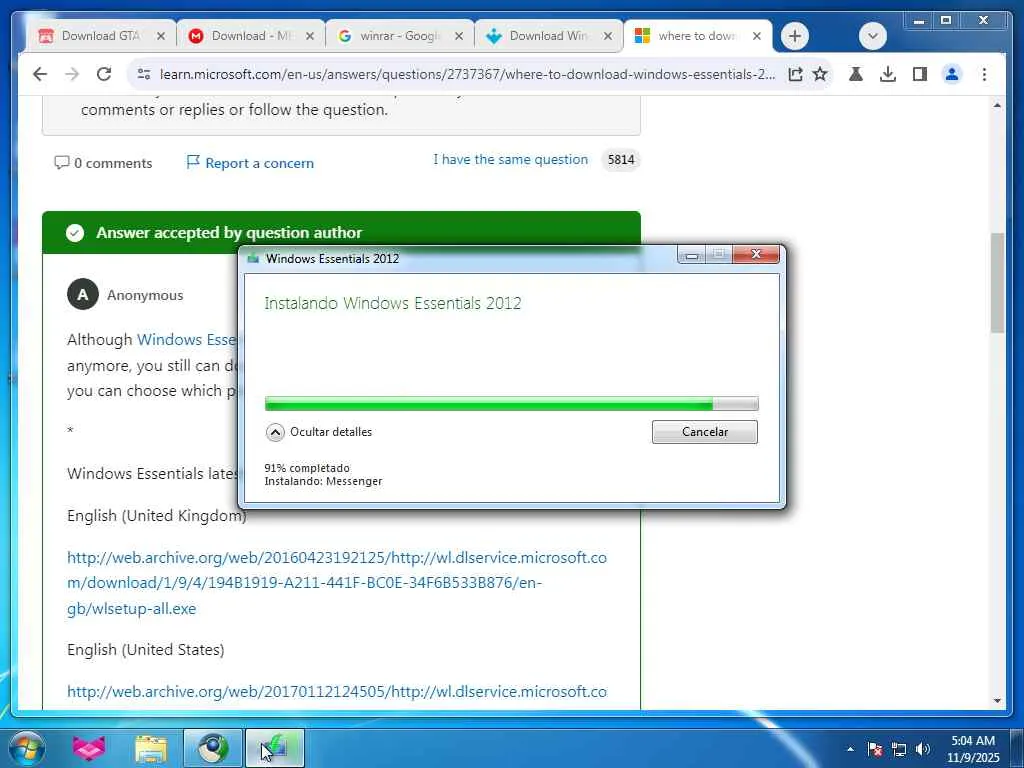Click the answer accepted checkmark icon

[x=75, y=232]
